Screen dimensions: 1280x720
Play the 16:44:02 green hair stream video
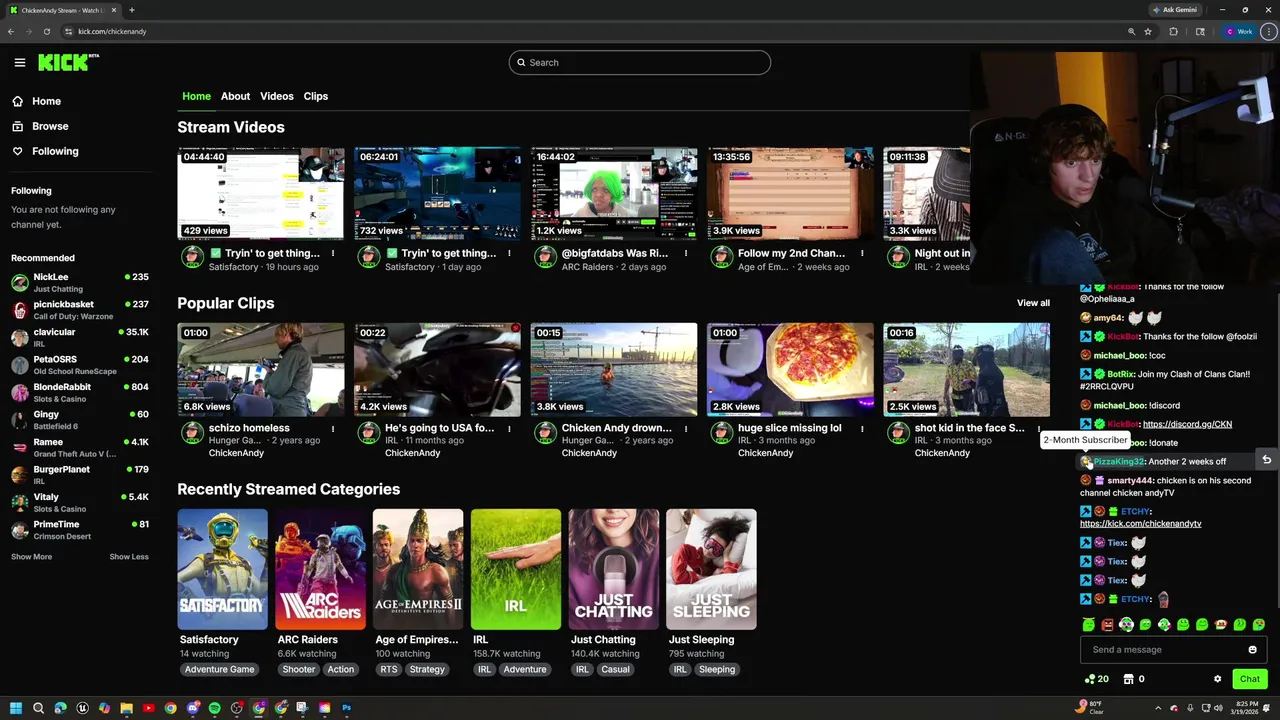coord(614,194)
